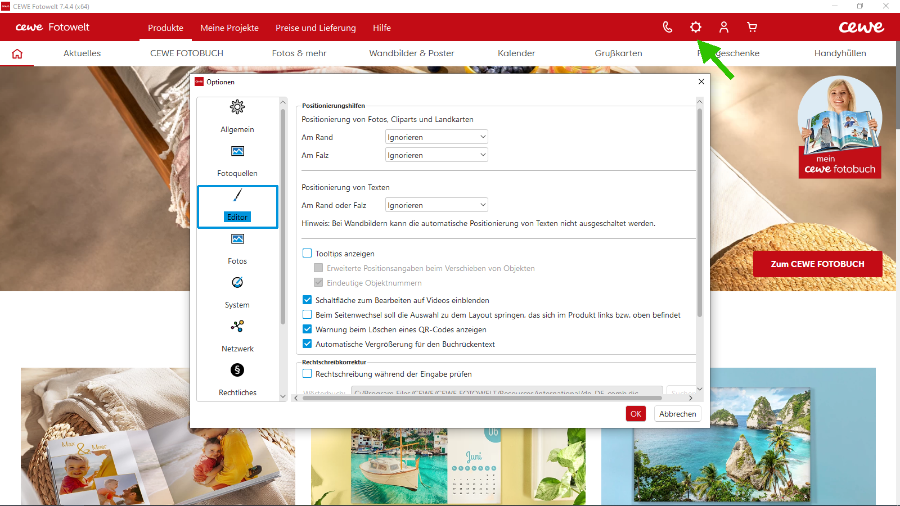Click the Zum CEWE FOTOBUCH button

coord(817,264)
